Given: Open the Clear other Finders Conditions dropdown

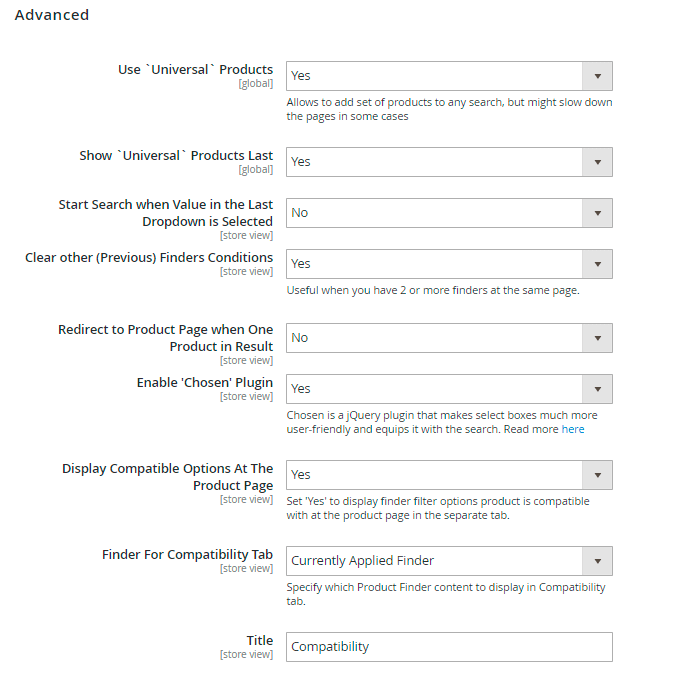Looking at the screenshot, I should [x=449, y=264].
